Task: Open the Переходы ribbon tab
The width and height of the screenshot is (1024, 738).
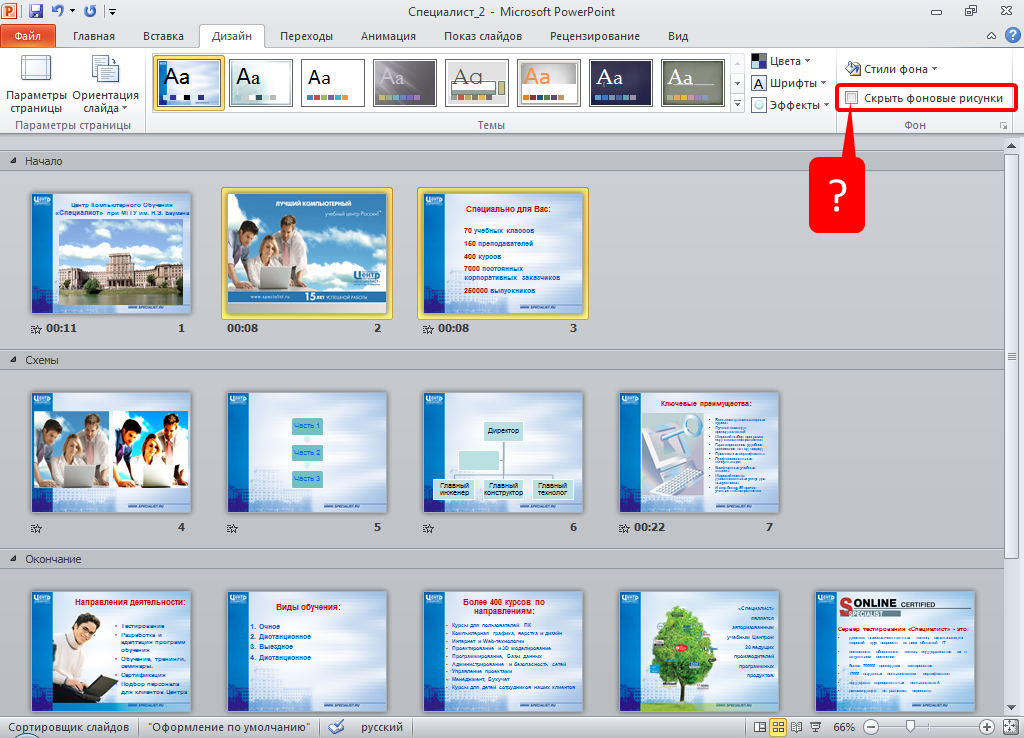Action: coord(306,36)
